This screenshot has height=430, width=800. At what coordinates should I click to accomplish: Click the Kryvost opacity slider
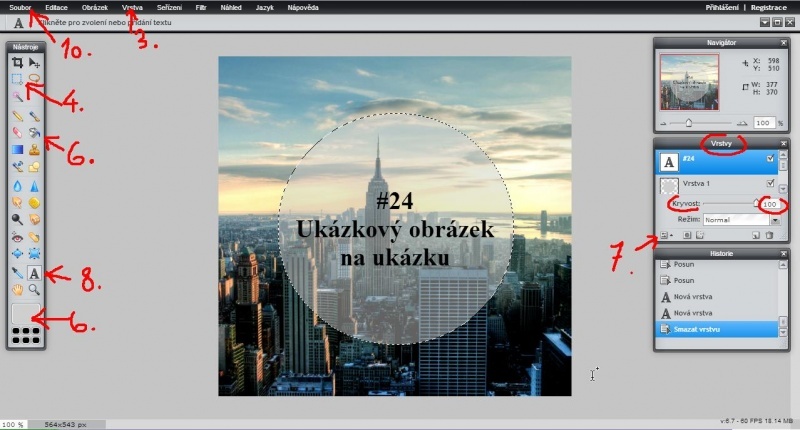coord(725,203)
